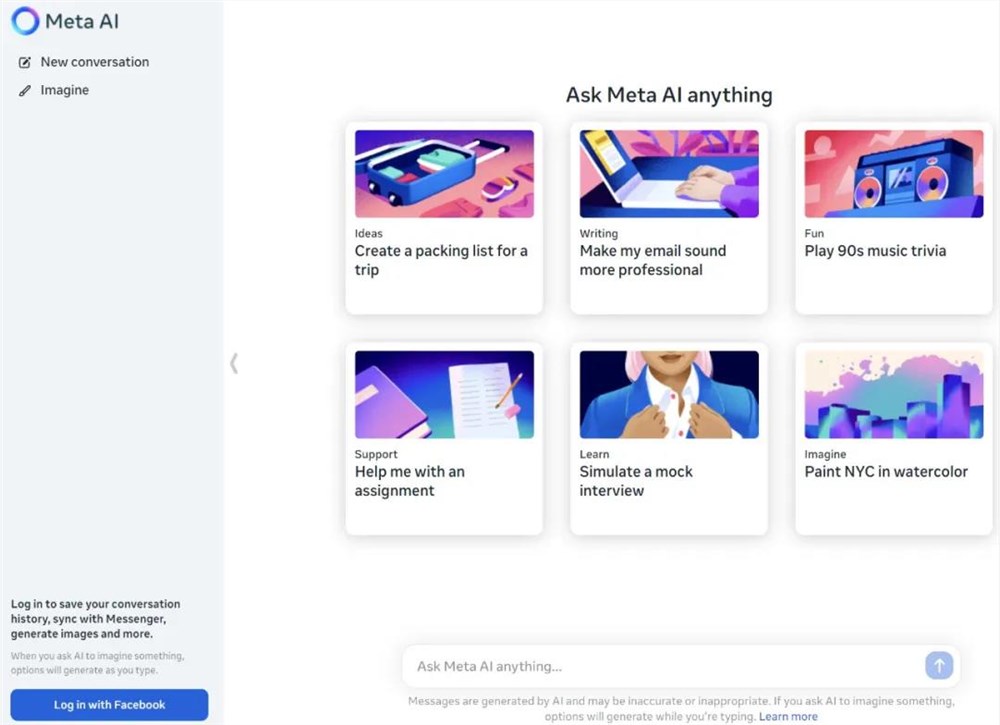The height and width of the screenshot is (725, 1000).
Task: Select the boombox 90s music image
Action: tap(893, 174)
